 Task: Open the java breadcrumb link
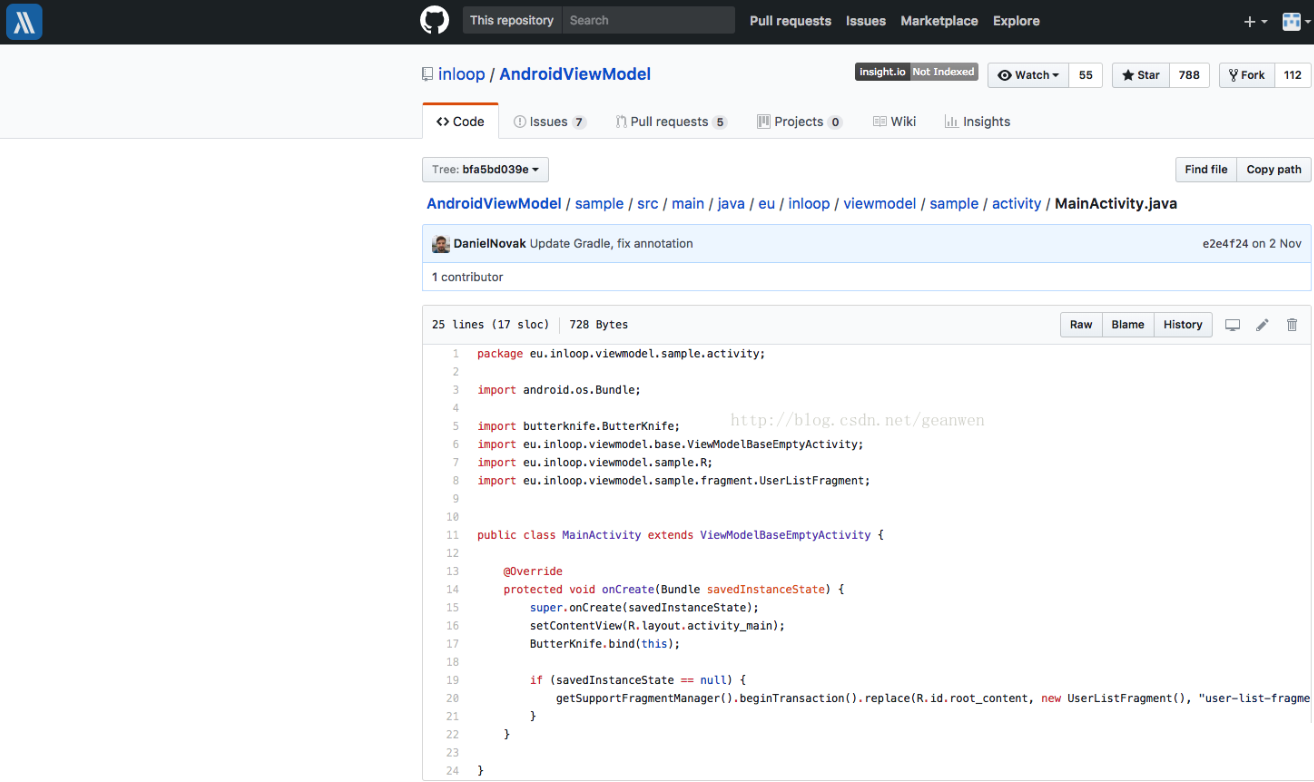731,204
